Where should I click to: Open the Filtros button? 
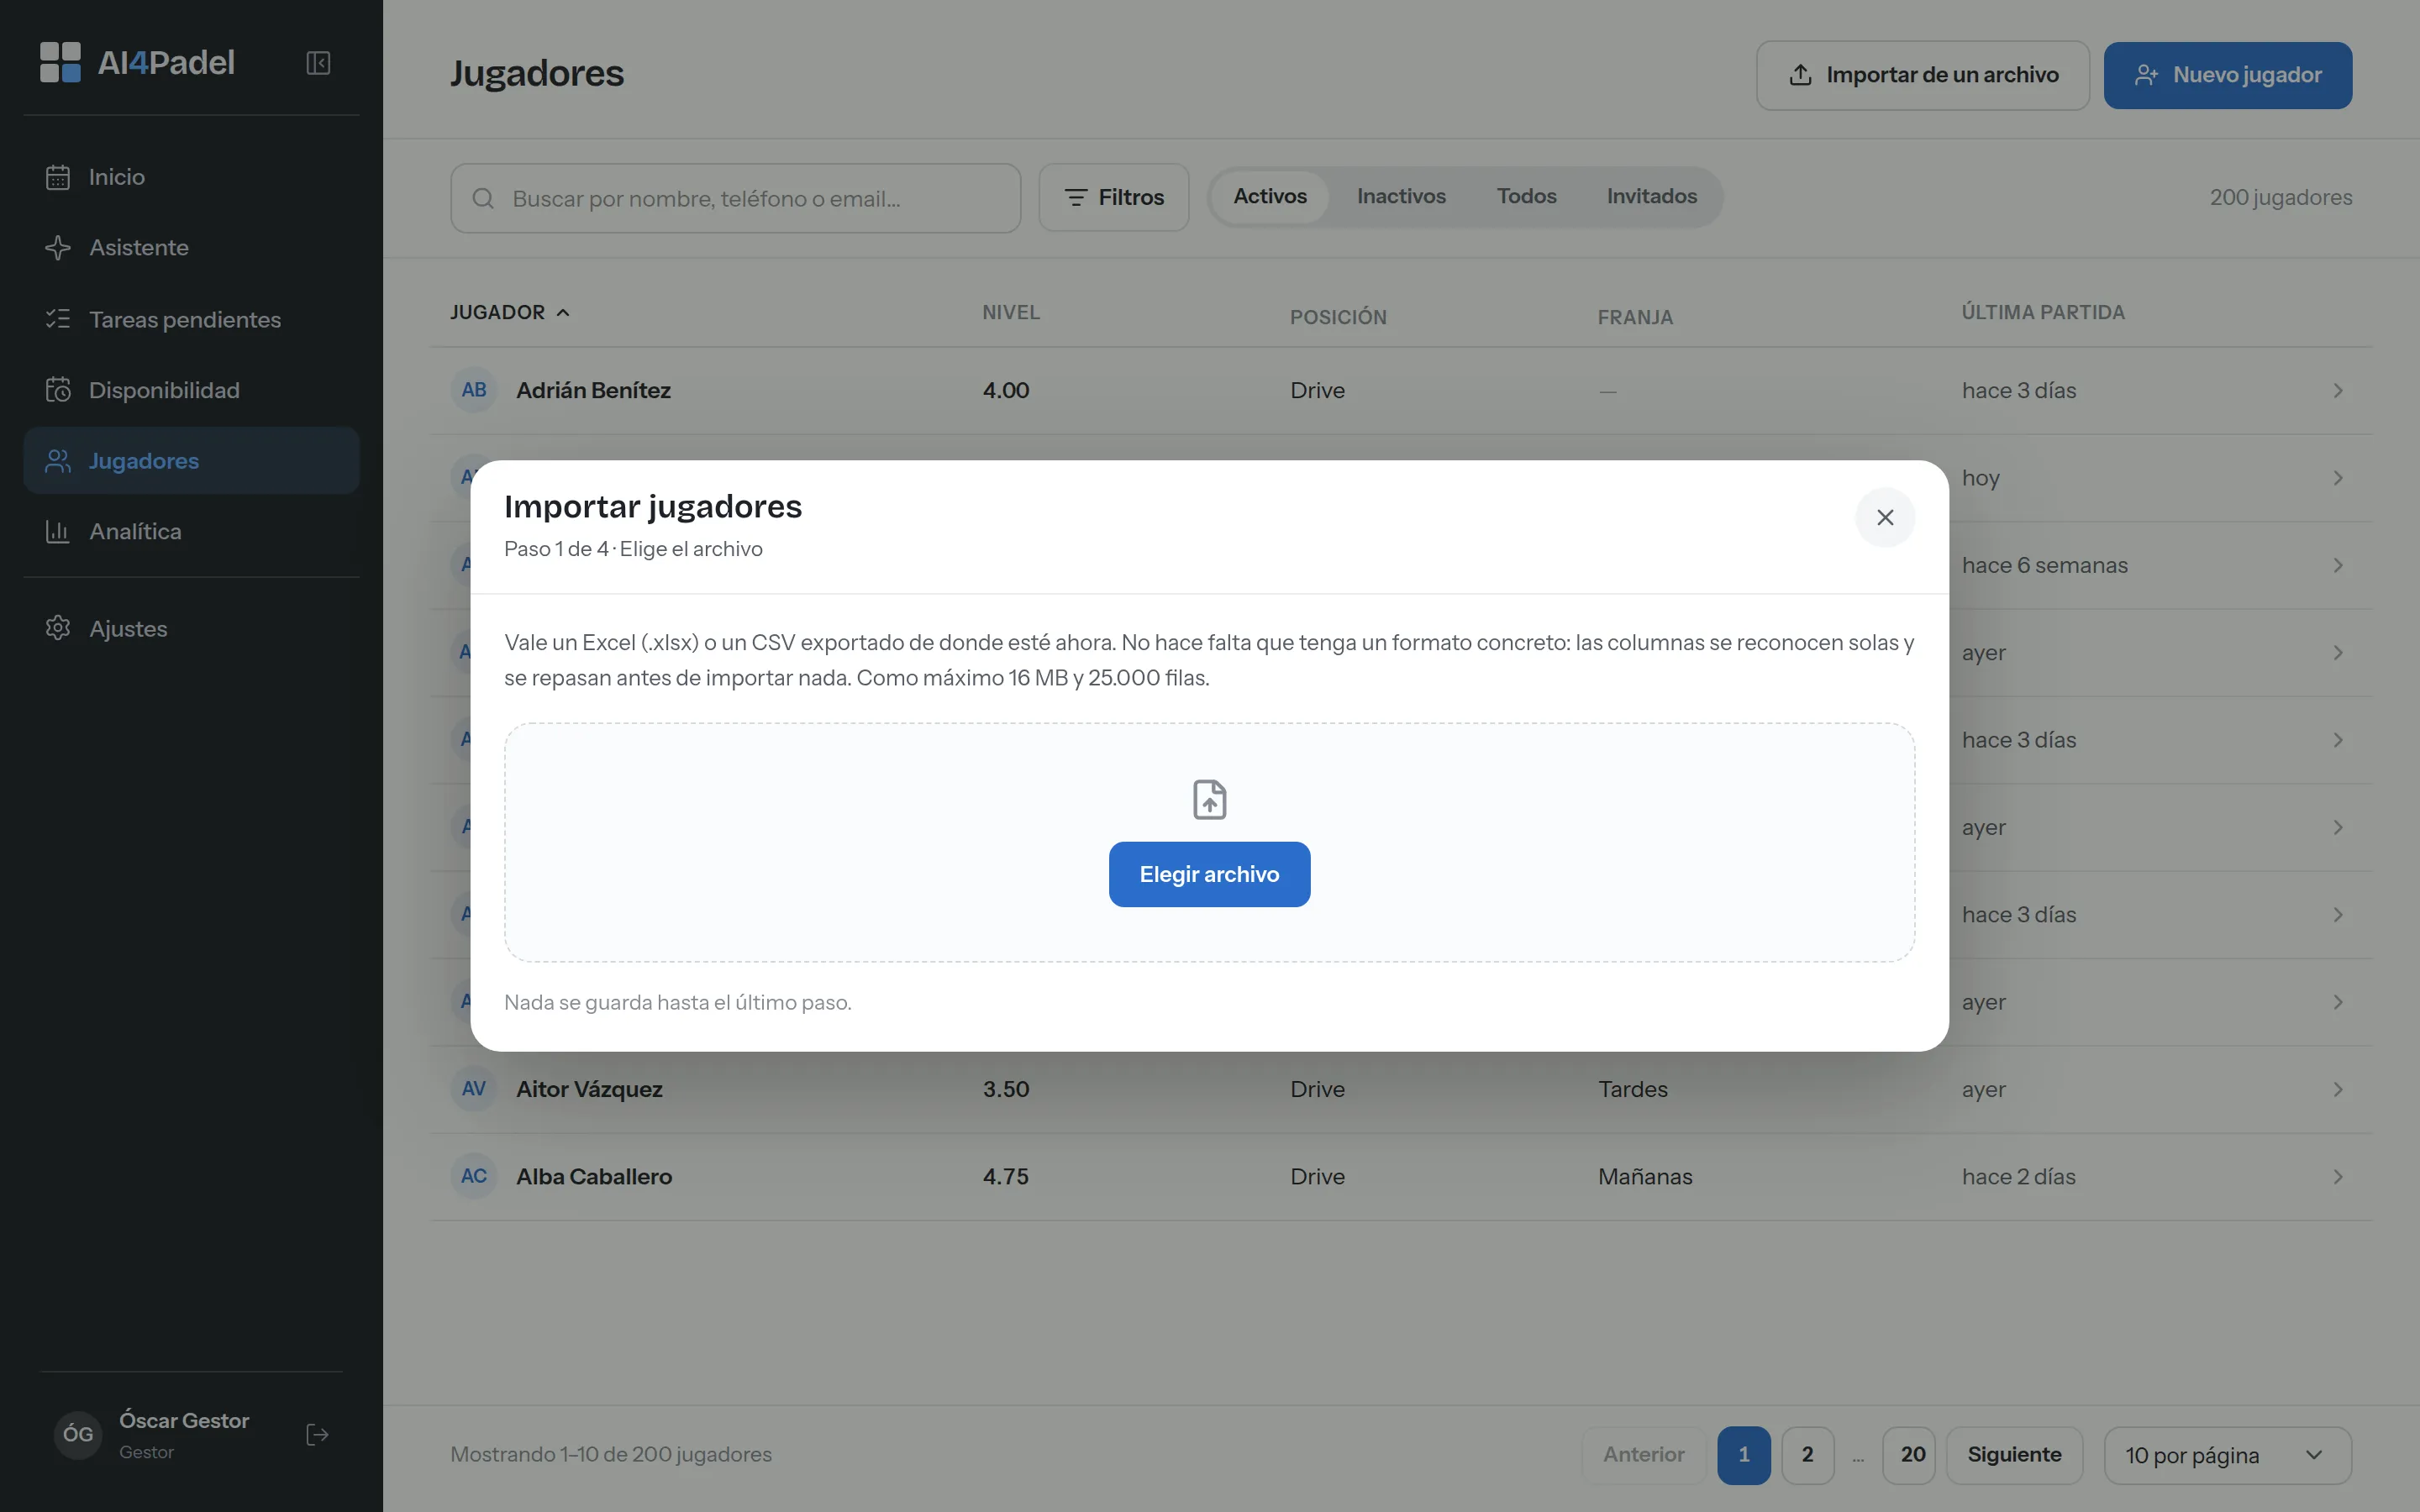pyautogui.click(x=1113, y=198)
